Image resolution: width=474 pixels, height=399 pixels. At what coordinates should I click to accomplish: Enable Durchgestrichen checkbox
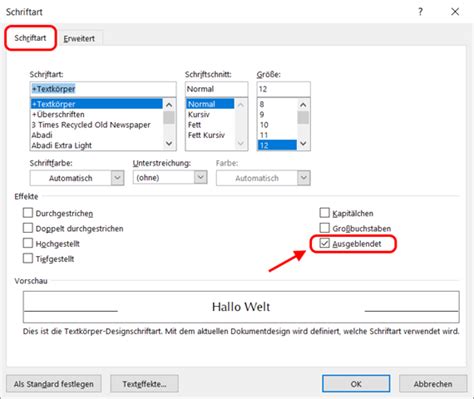point(28,213)
